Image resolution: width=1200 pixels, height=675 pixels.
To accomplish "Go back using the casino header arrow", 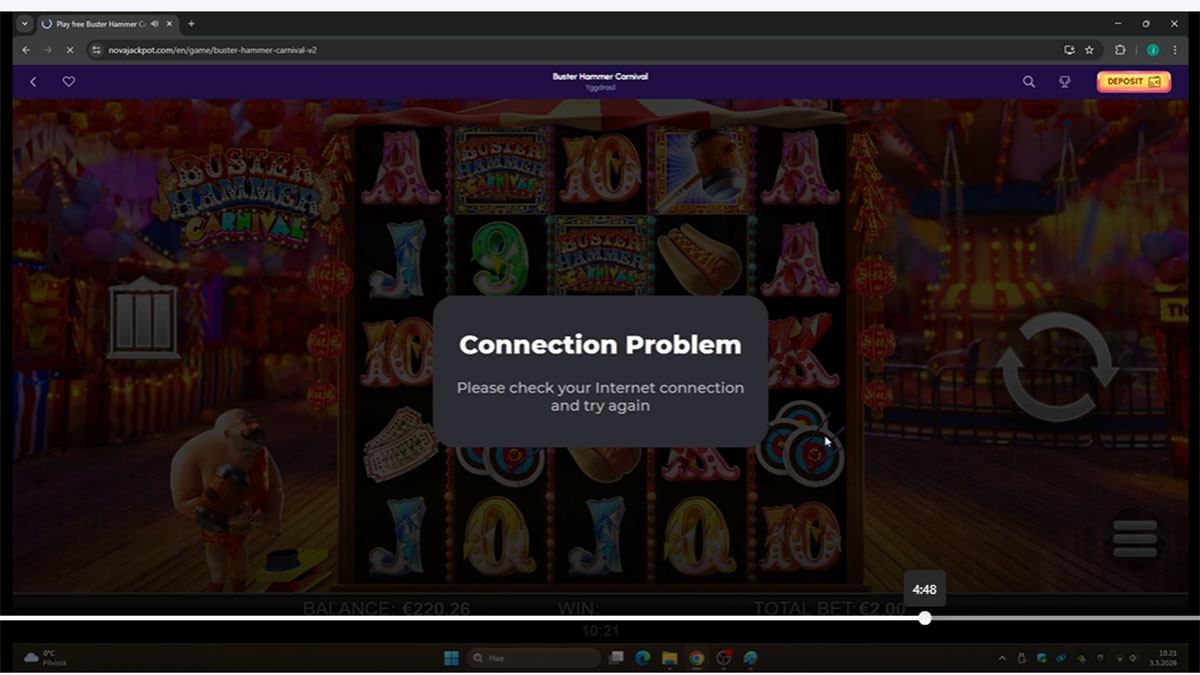I will pyautogui.click(x=33, y=82).
